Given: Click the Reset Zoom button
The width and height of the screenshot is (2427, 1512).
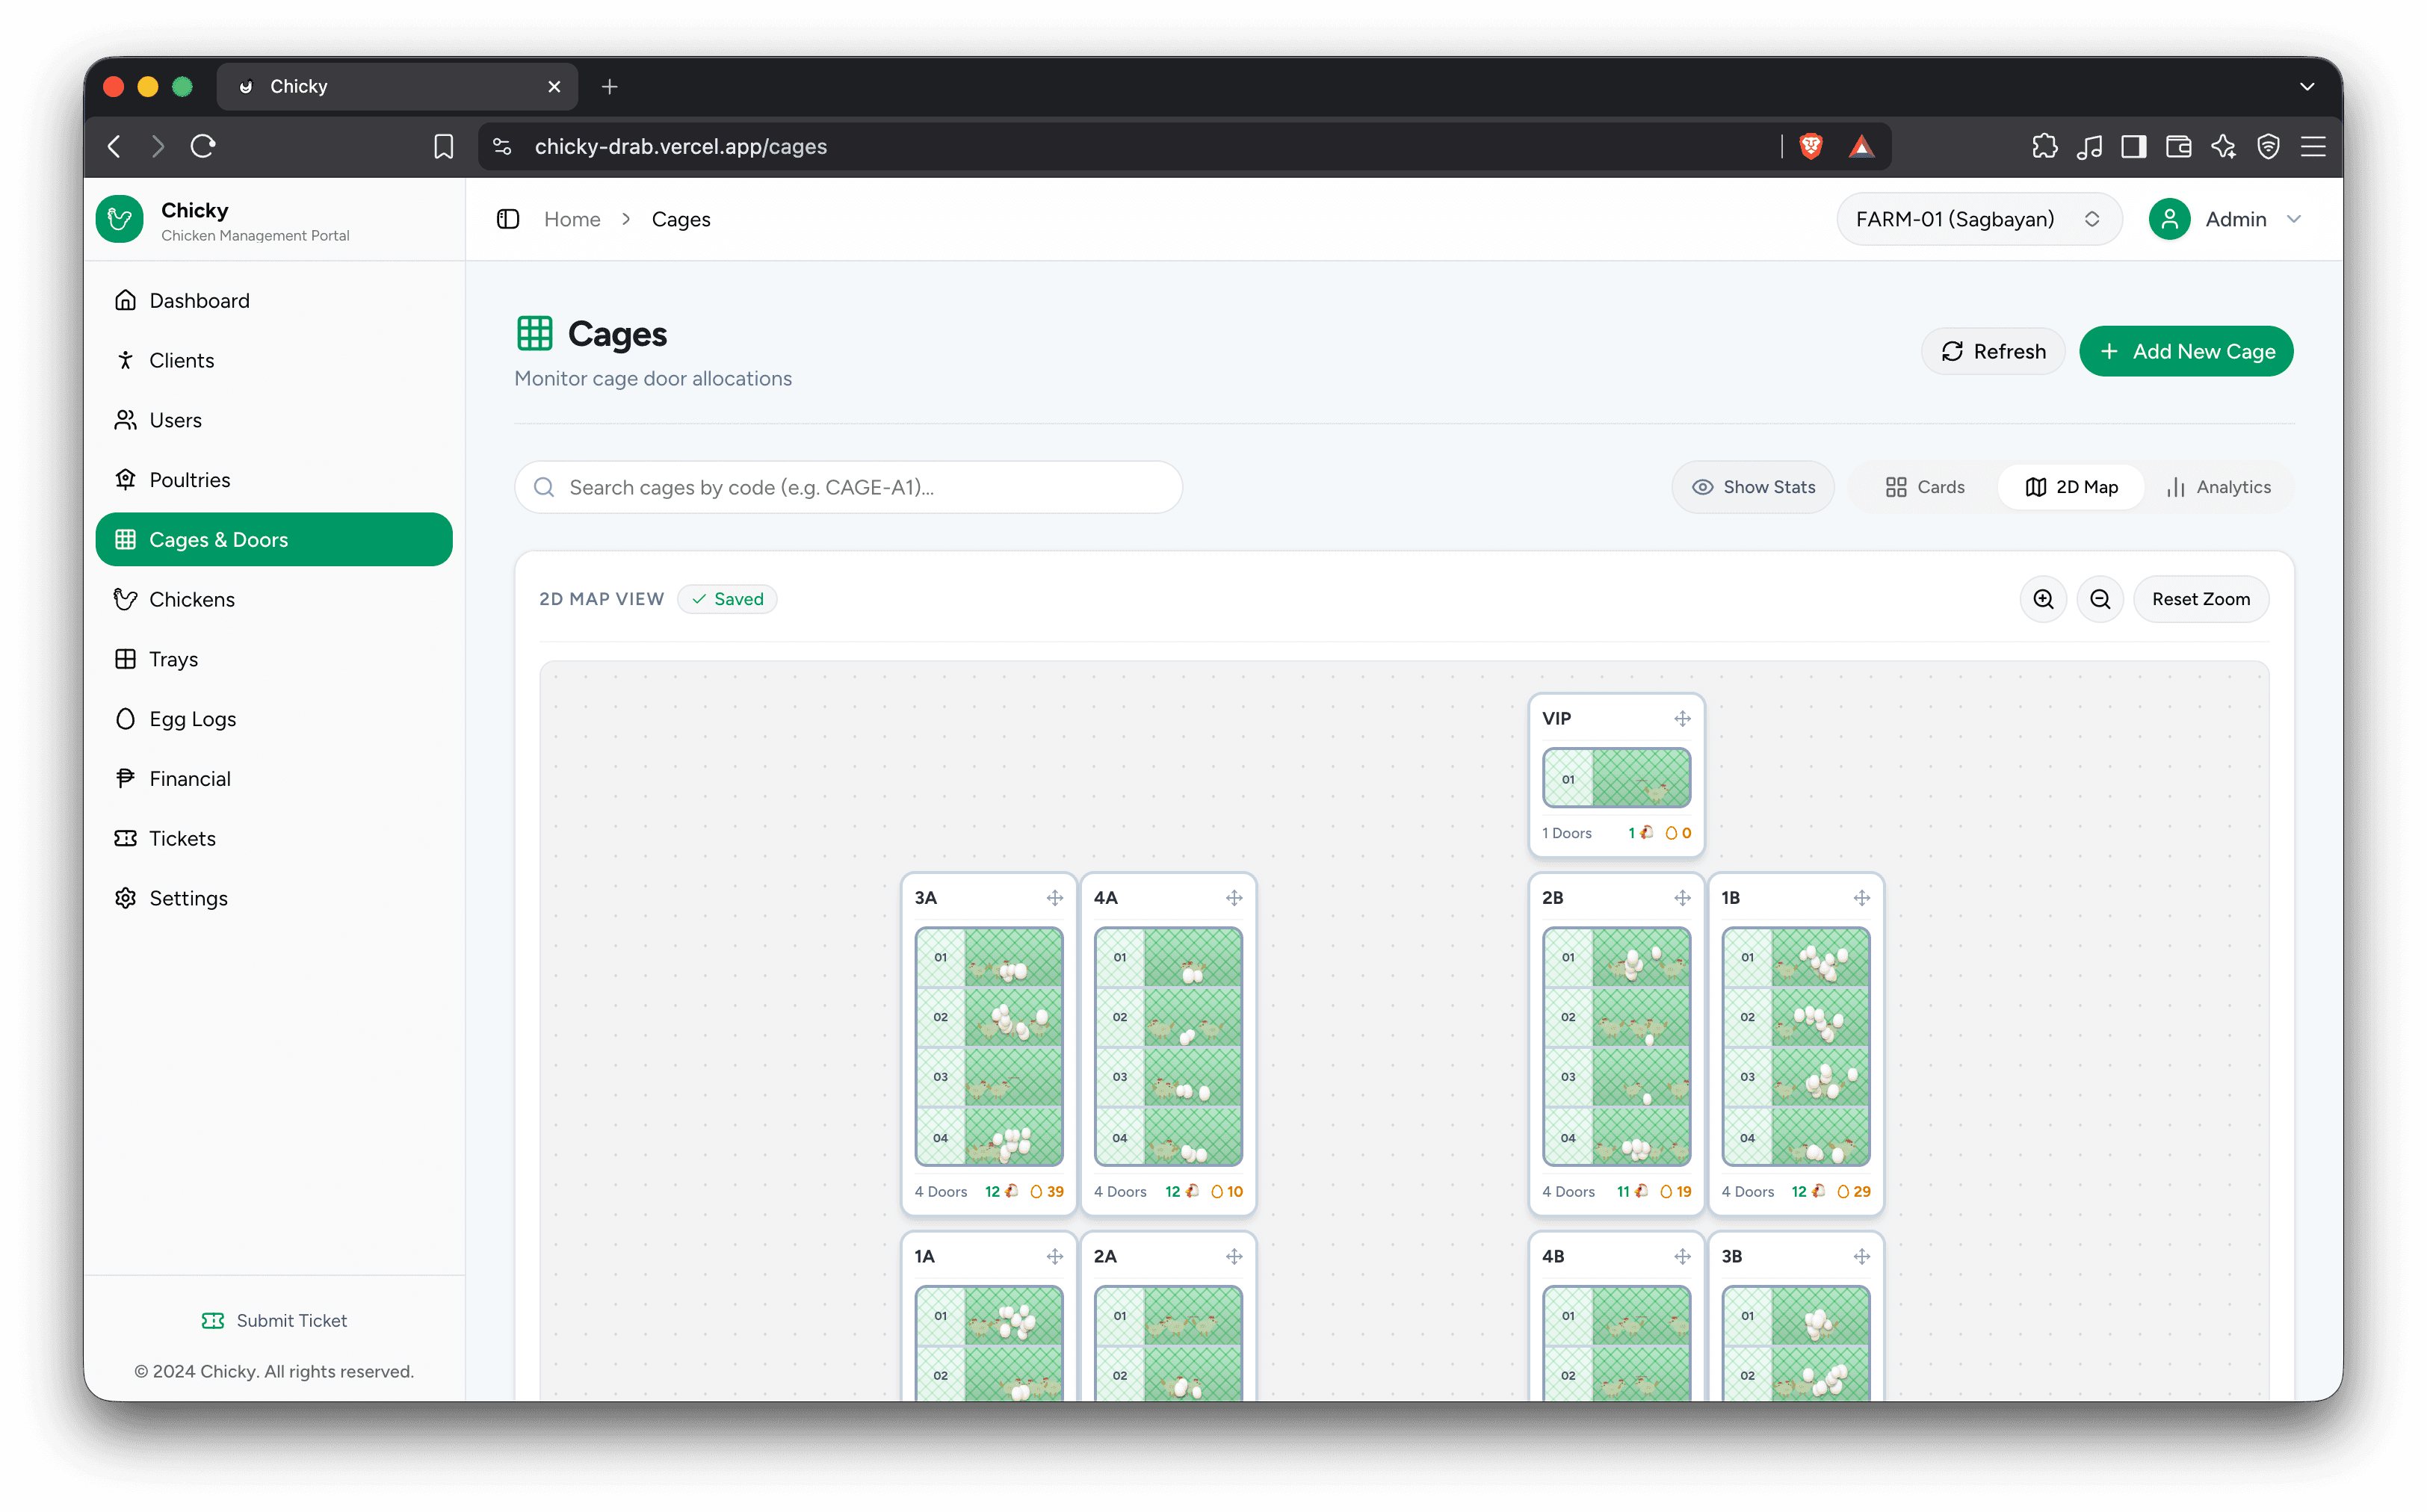Looking at the screenshot, I should pos(2200,599).
